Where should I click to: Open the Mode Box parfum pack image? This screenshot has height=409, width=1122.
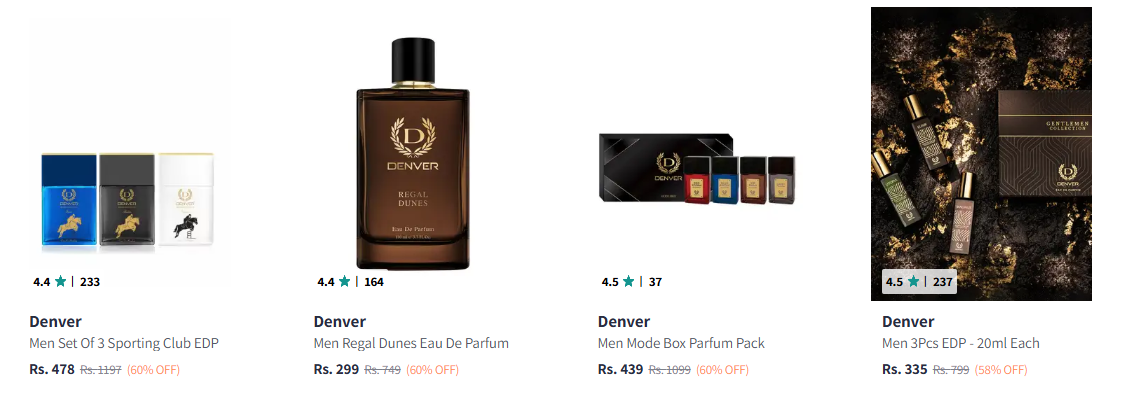click(697, 169)
